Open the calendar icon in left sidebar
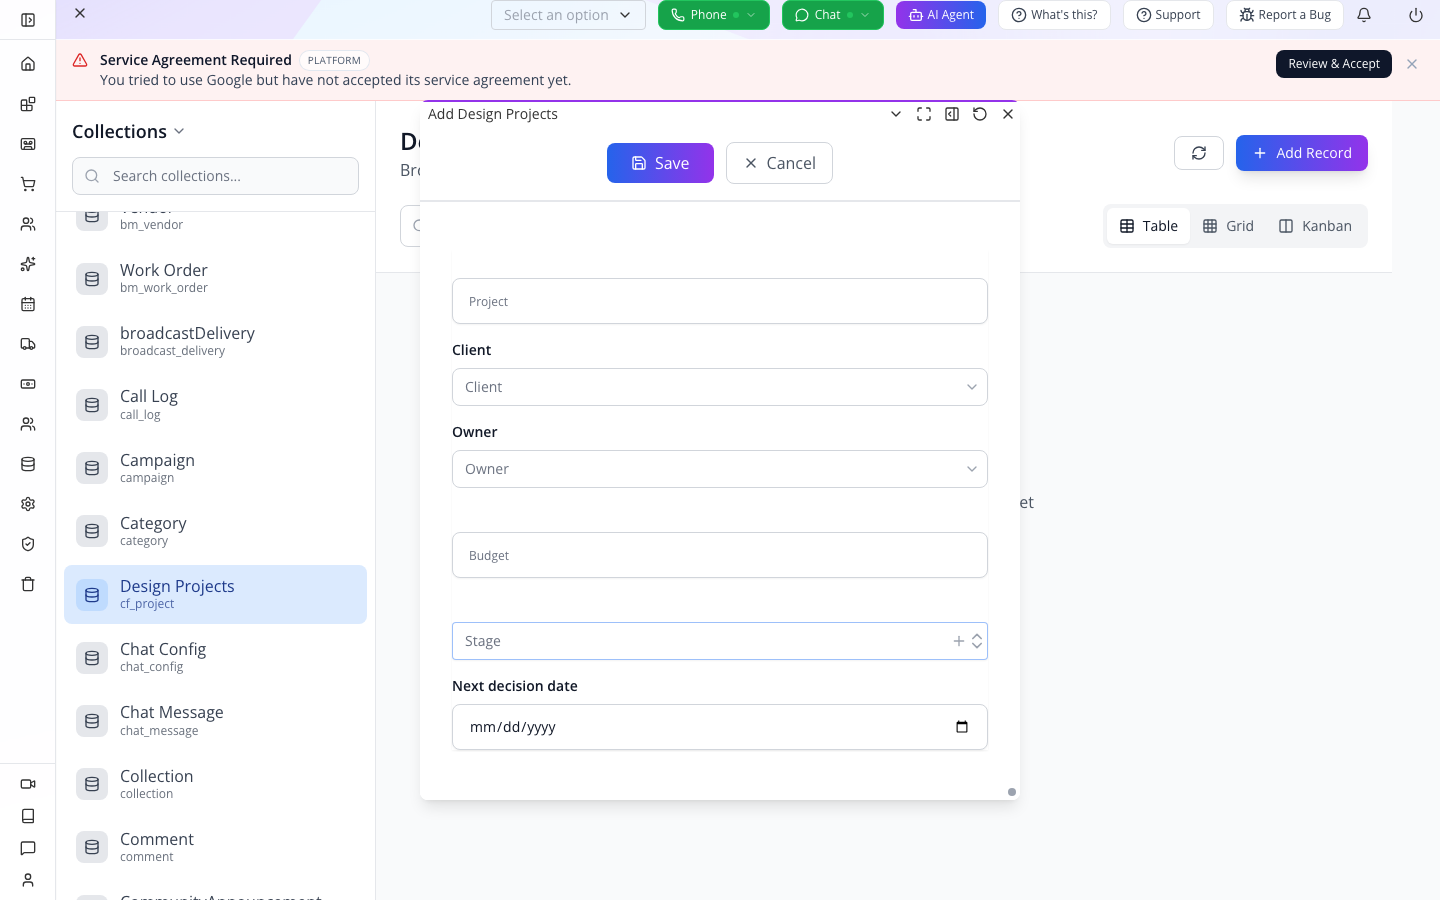The image size is (1440, 900). 28,304
